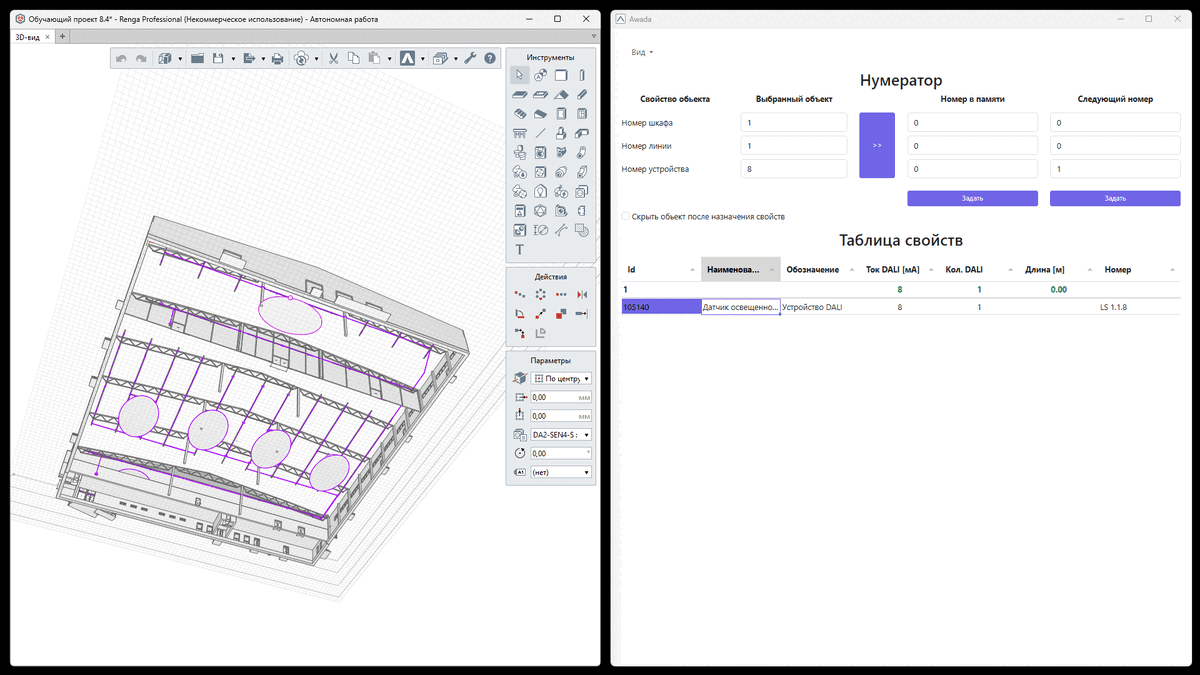Image resolution: width=1200 pixels, height=675 pixels.
Task: Click the Обозначение column header
Action: (x=820, y=270)
